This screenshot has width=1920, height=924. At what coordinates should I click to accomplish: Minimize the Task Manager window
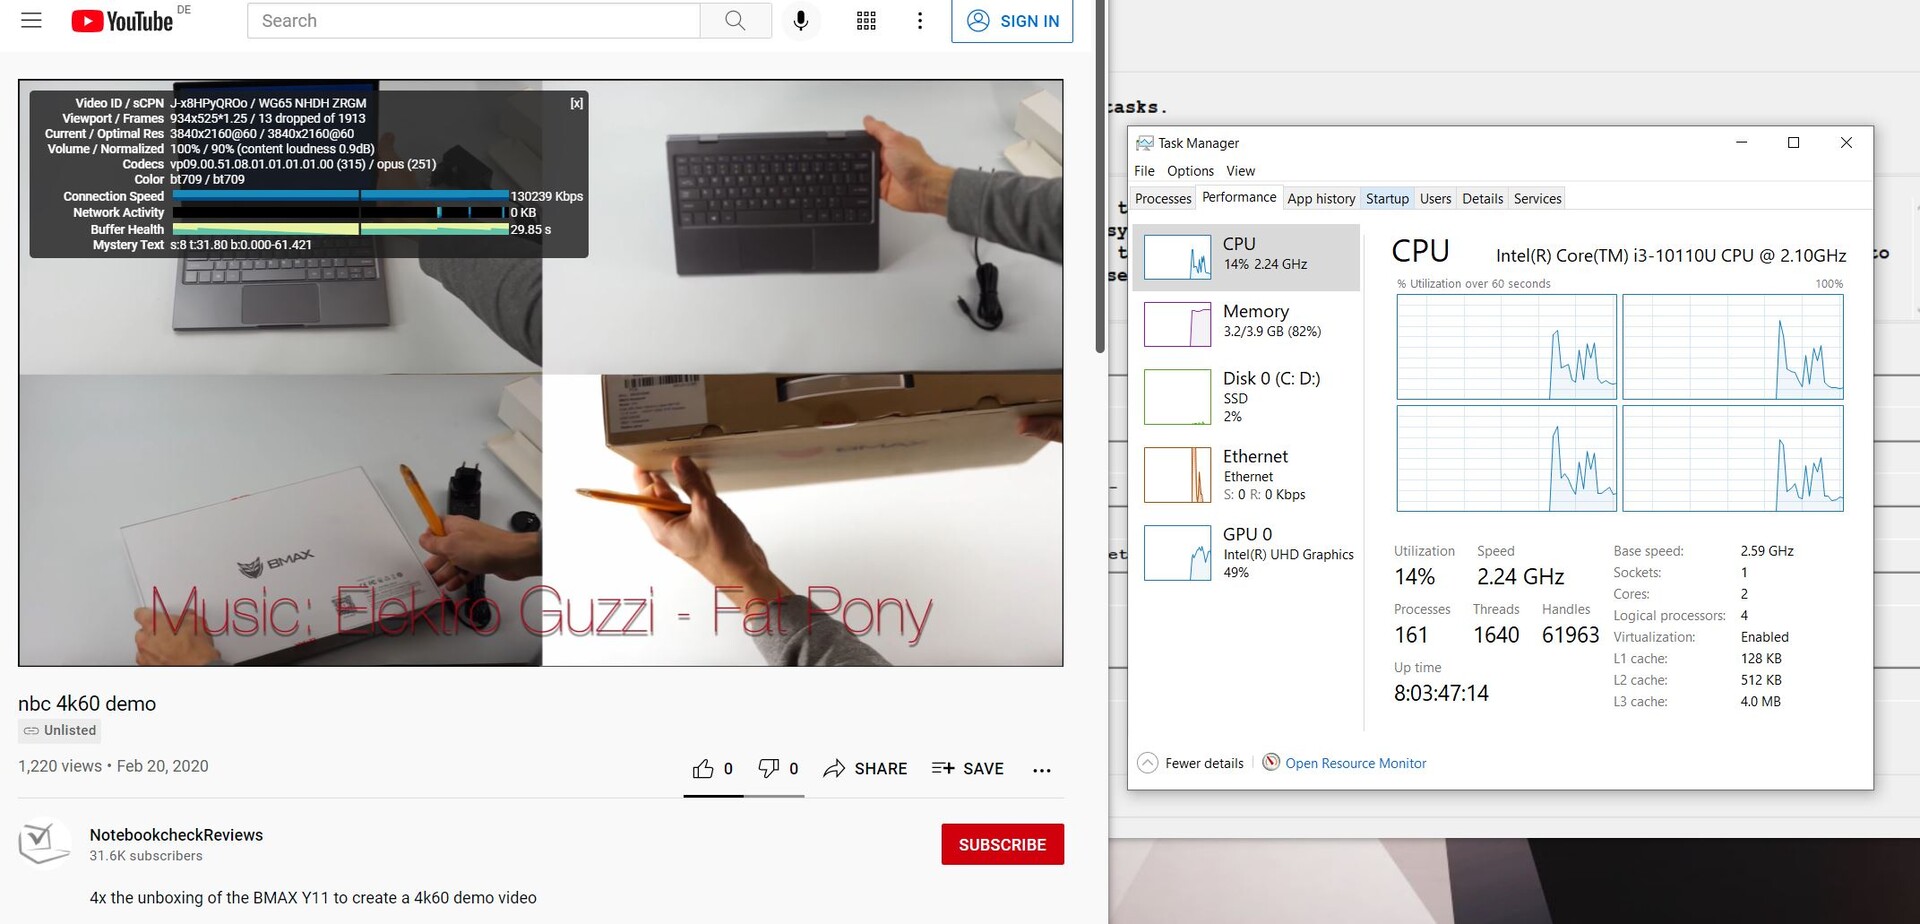(1741, 143)
